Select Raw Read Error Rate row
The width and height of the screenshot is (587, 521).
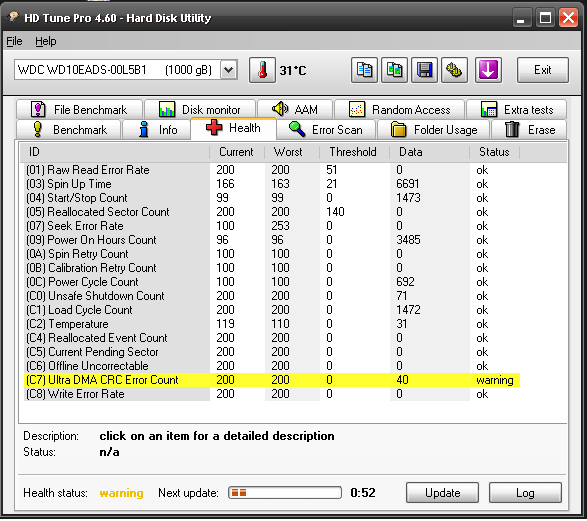point(272,170)
